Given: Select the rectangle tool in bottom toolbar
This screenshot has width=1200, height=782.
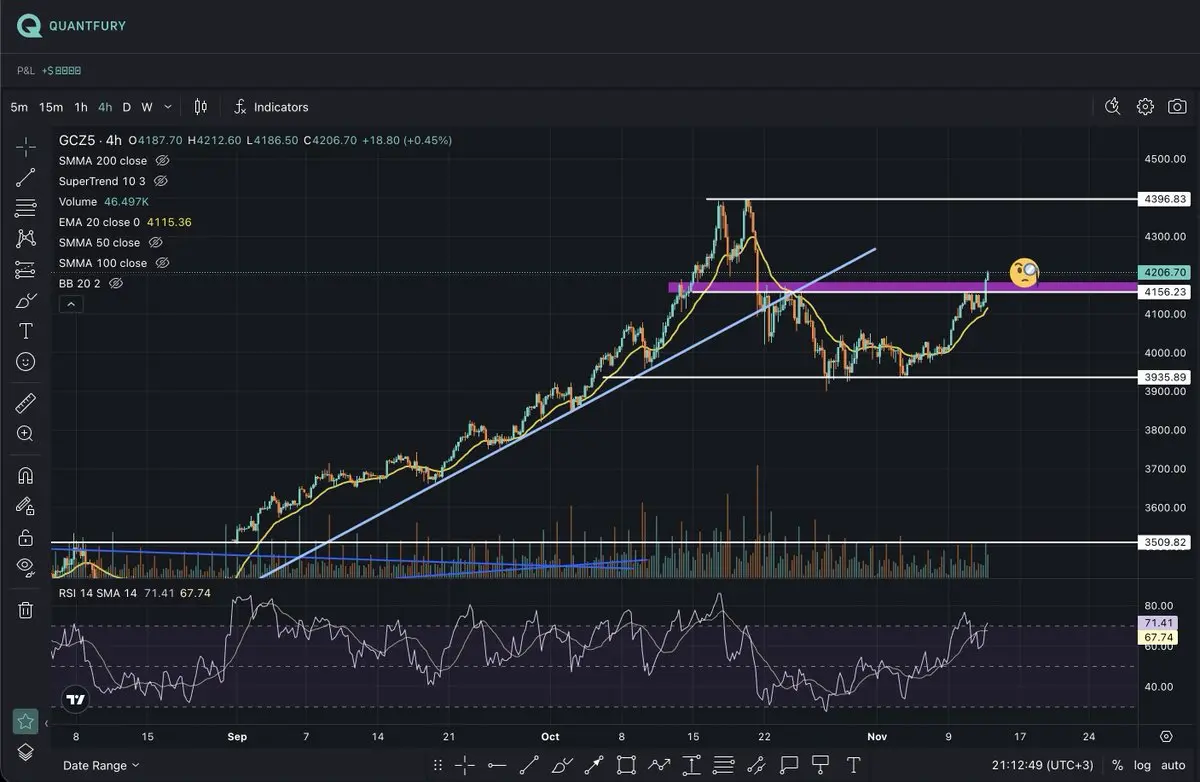Looking at the screenshot, I should (626, 766).
